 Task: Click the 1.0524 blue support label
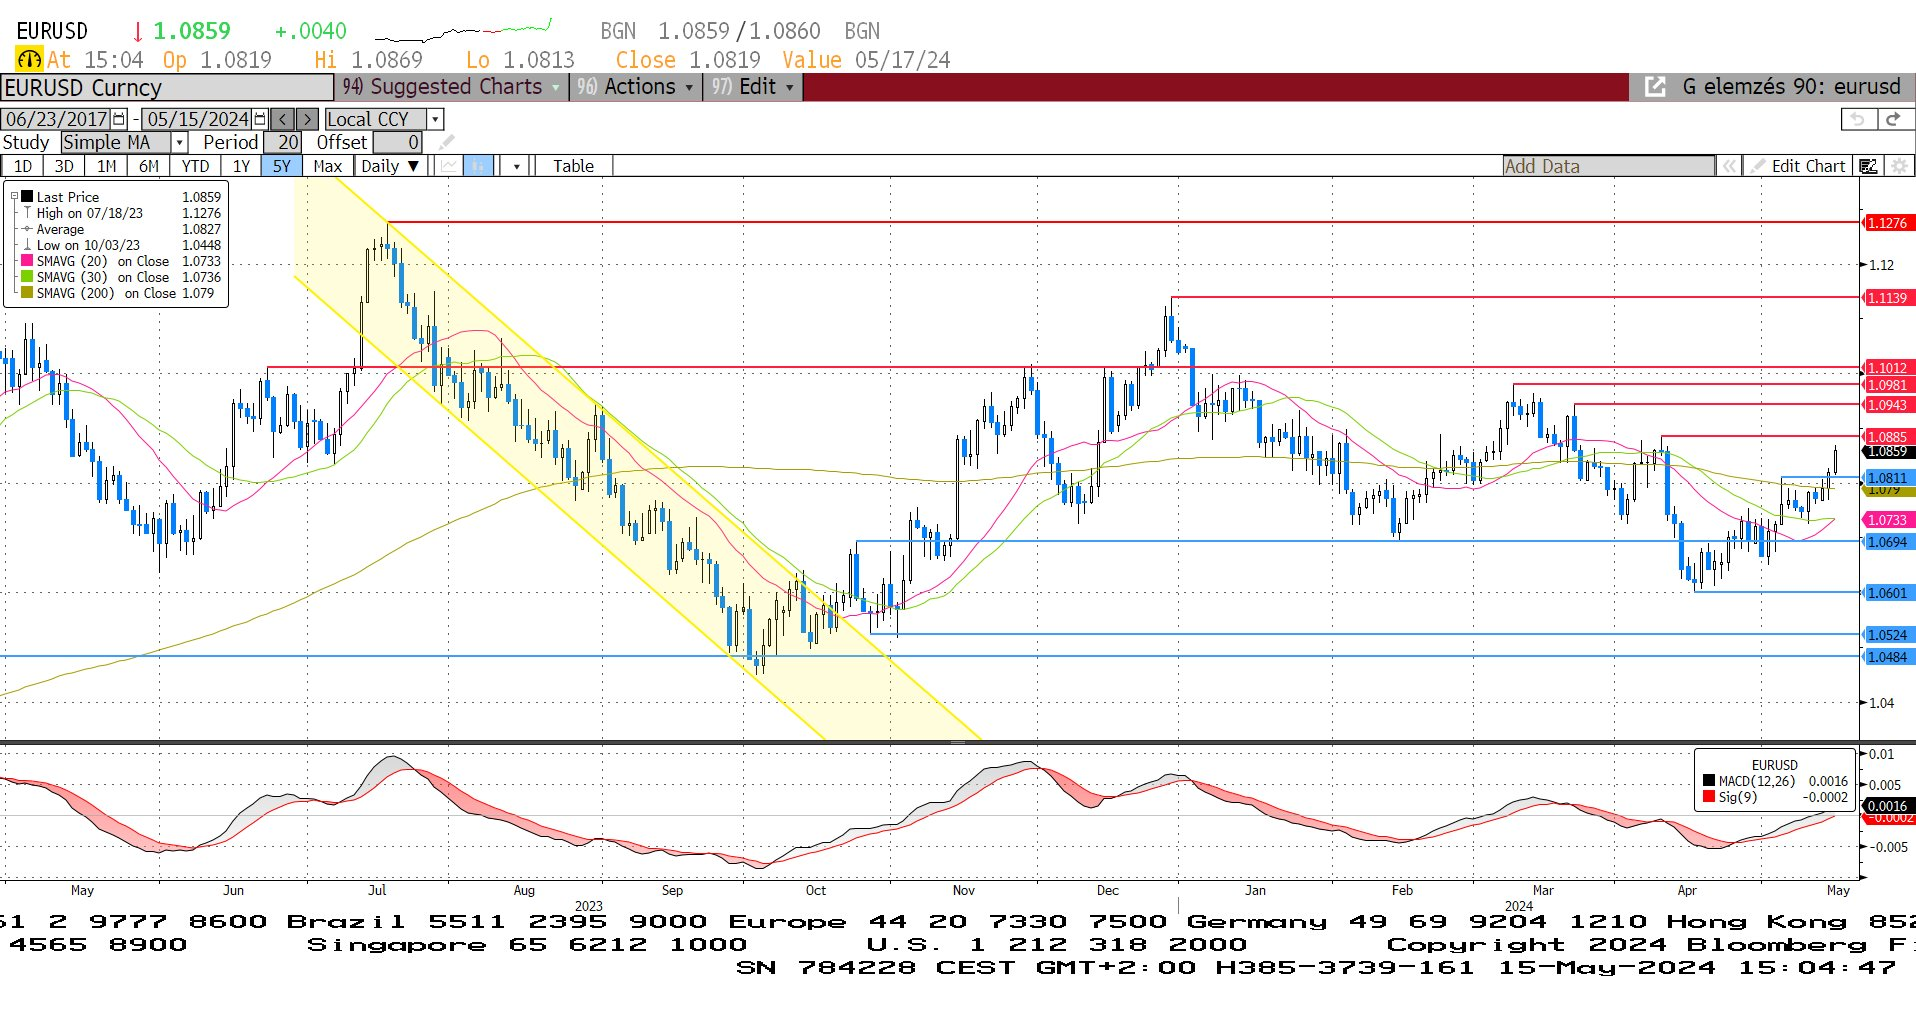click(x=1887, y=635)
